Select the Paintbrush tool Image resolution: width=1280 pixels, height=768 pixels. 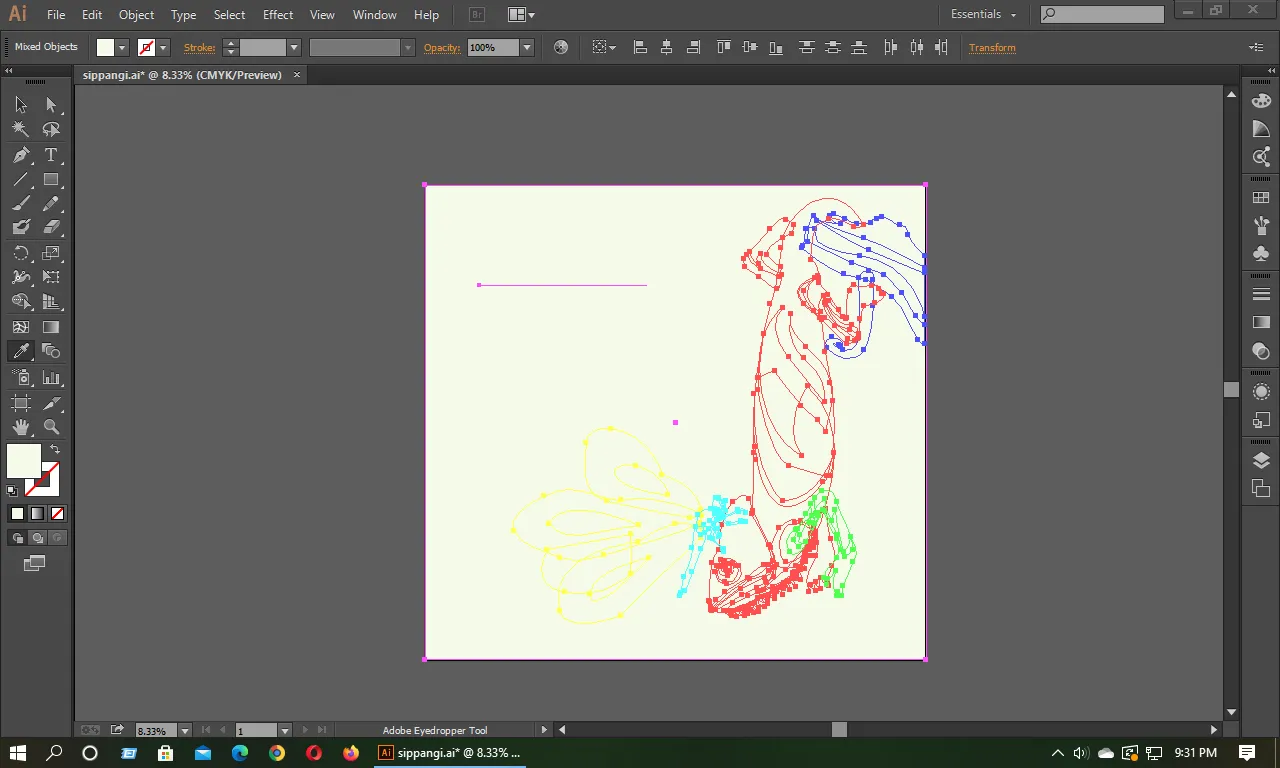click(21, 204)
